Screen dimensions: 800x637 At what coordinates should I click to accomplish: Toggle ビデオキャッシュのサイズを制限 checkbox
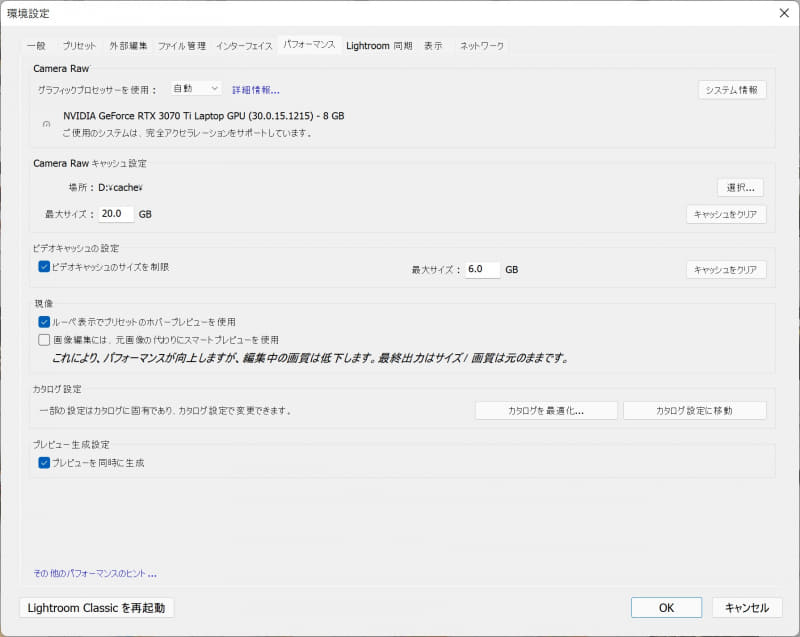[44, 266]
